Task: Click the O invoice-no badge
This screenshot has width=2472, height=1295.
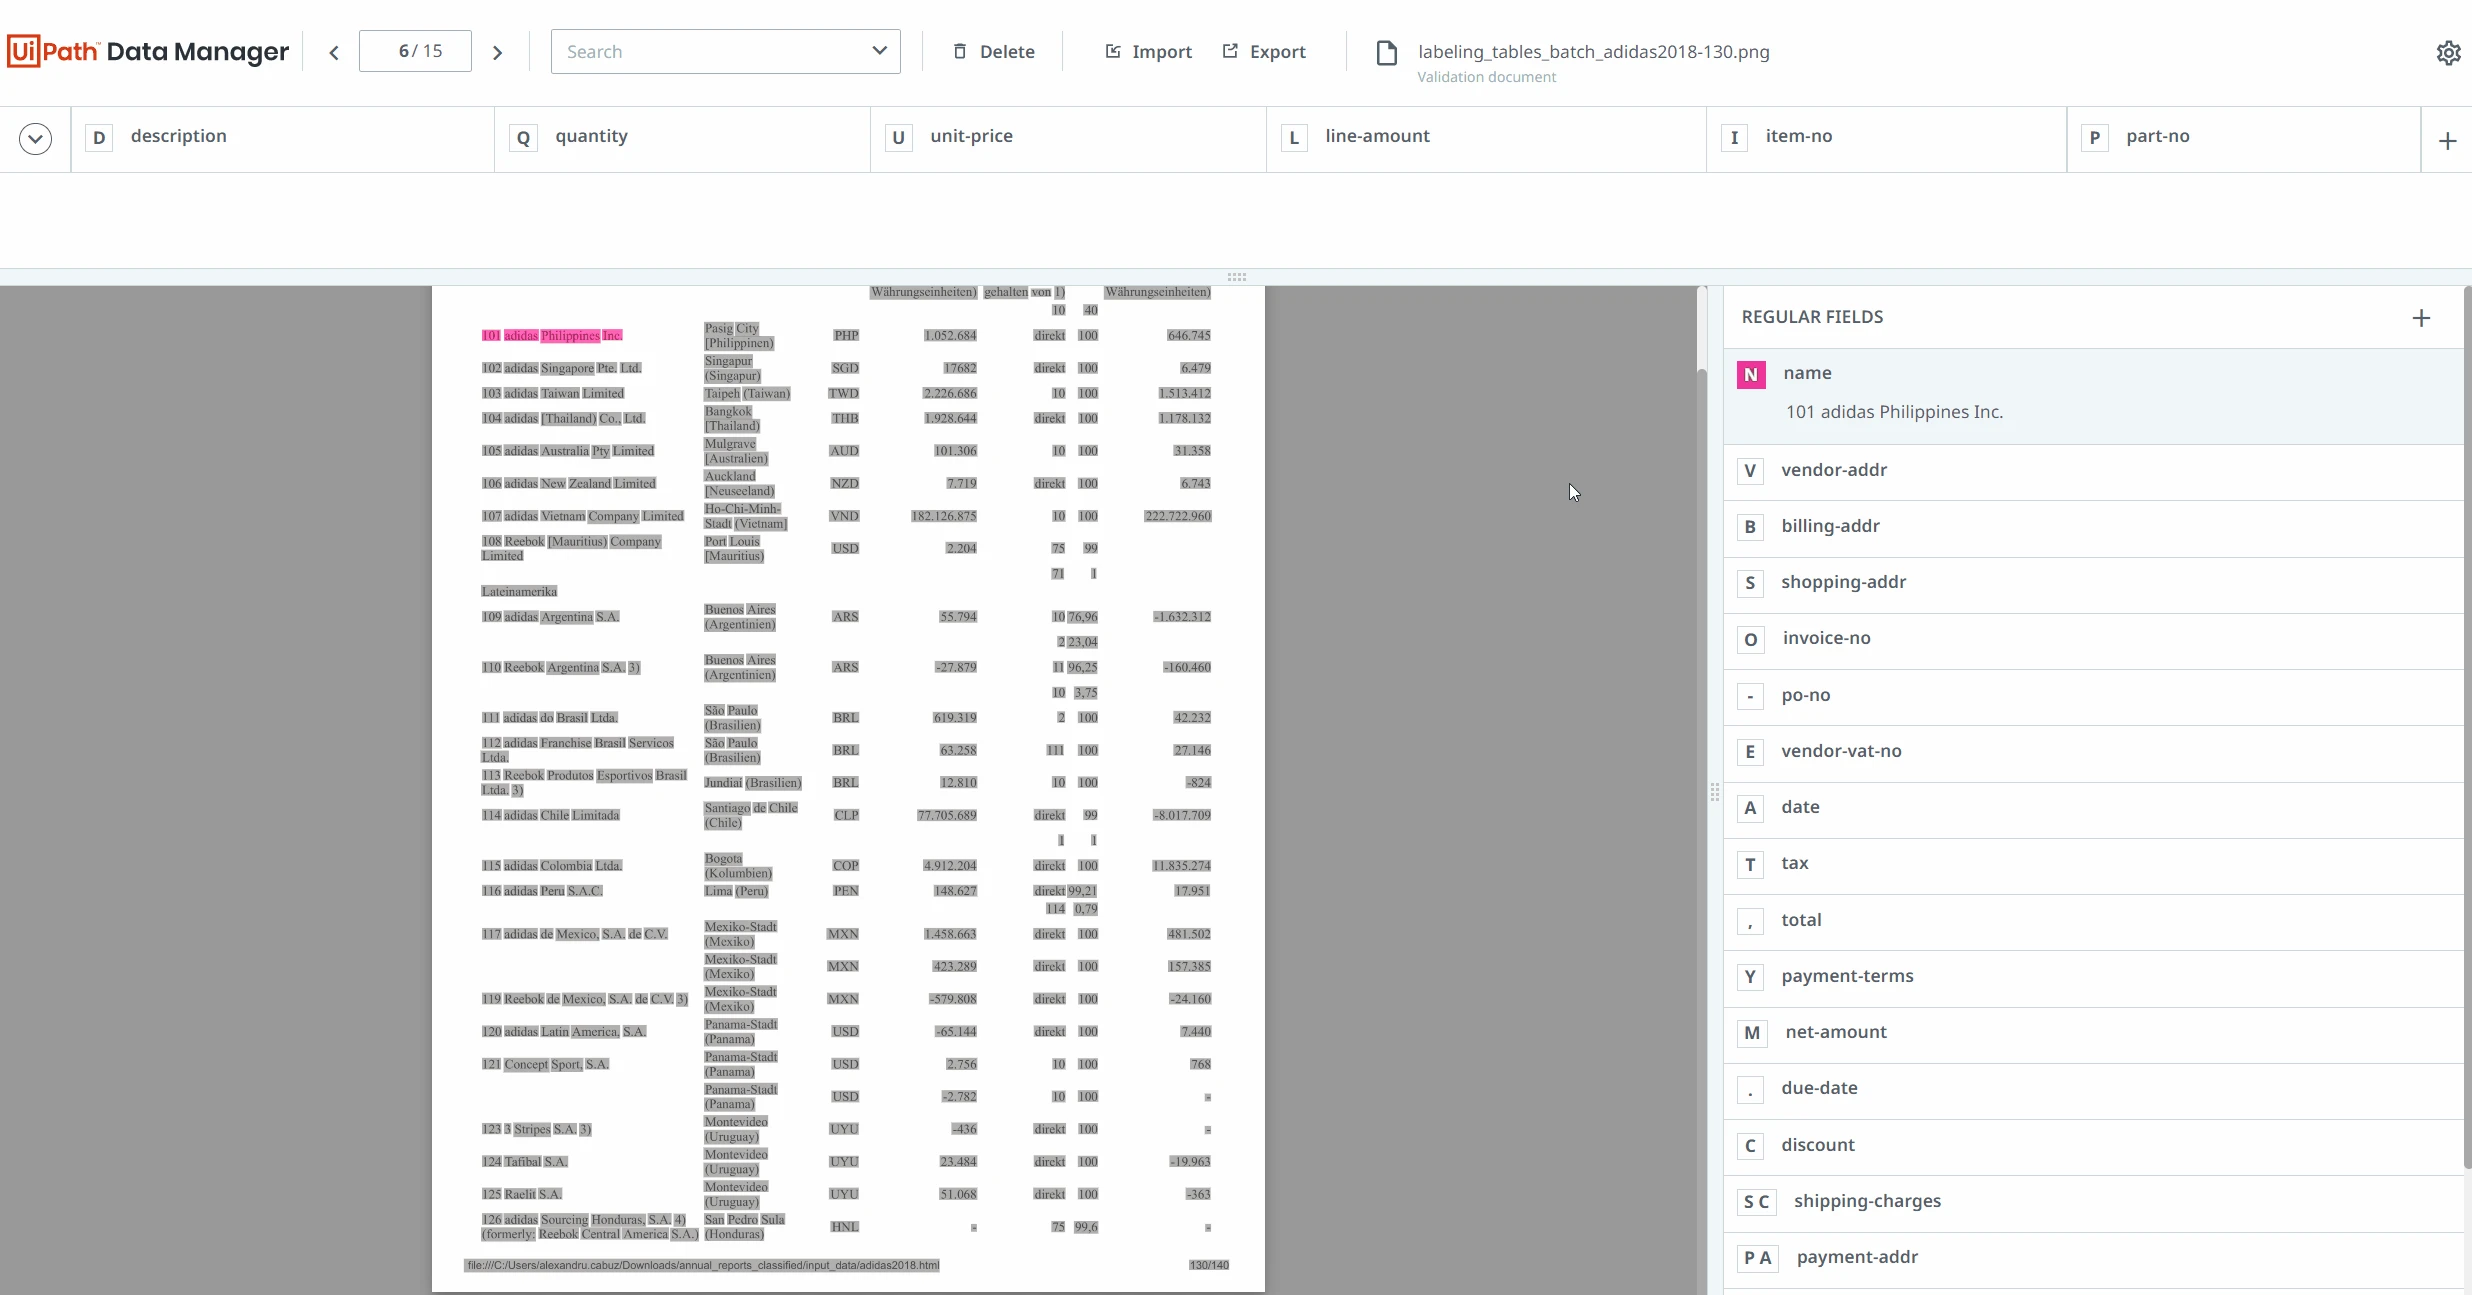Action: pos(1751,639)
